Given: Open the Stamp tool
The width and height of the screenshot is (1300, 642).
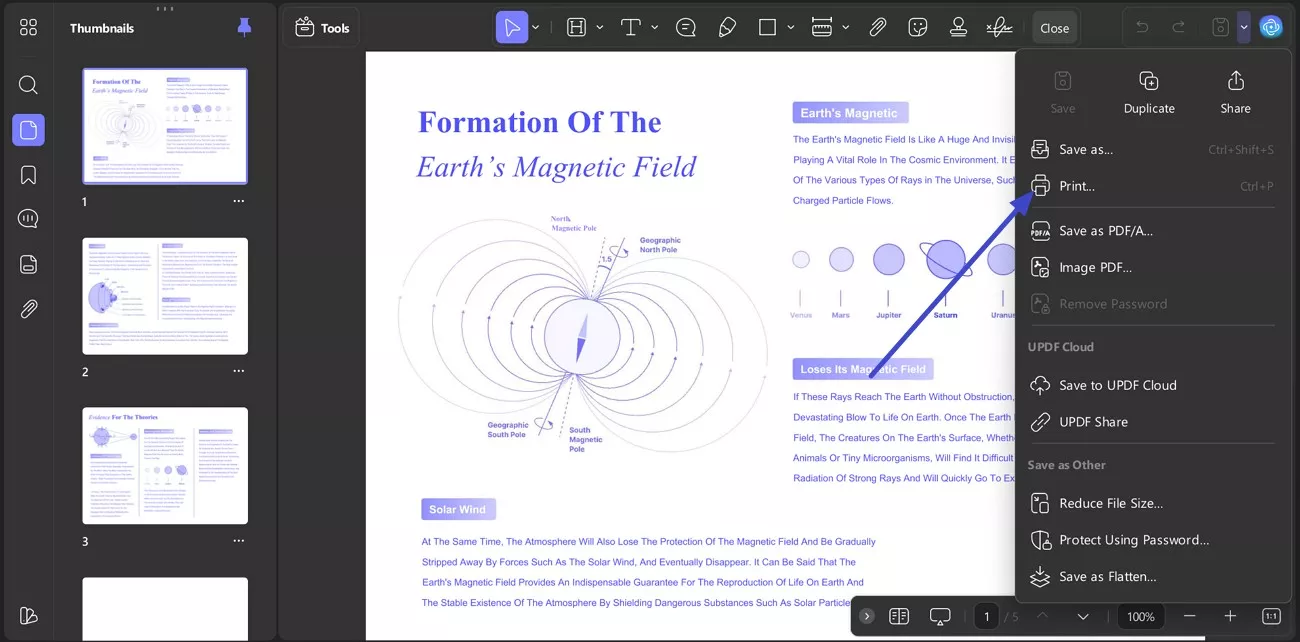Looking at the screenshot, I should [958, 27].
